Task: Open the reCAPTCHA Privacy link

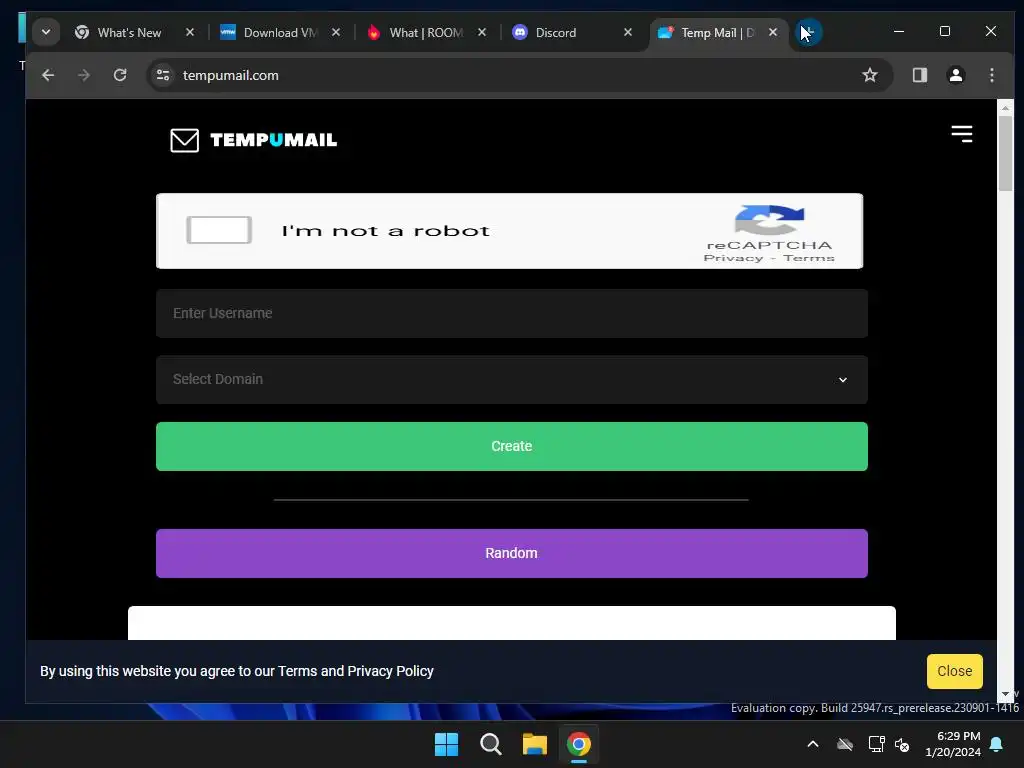Action: click(x=733, y=258)
